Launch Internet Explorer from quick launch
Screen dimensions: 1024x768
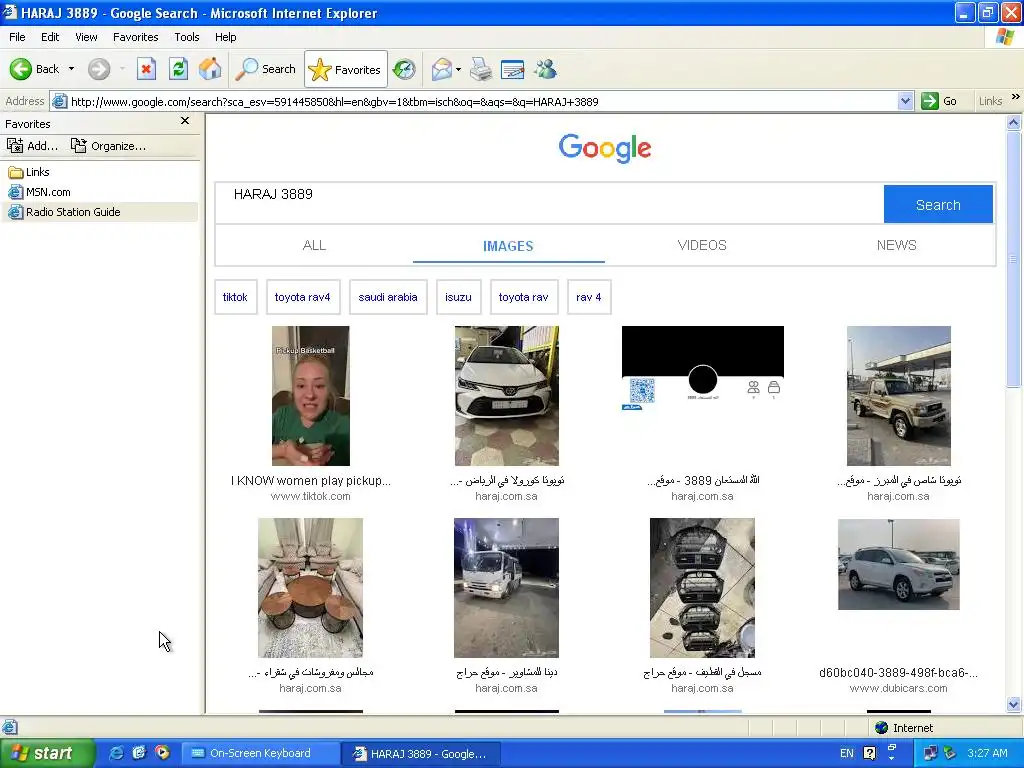click(116, 753)
